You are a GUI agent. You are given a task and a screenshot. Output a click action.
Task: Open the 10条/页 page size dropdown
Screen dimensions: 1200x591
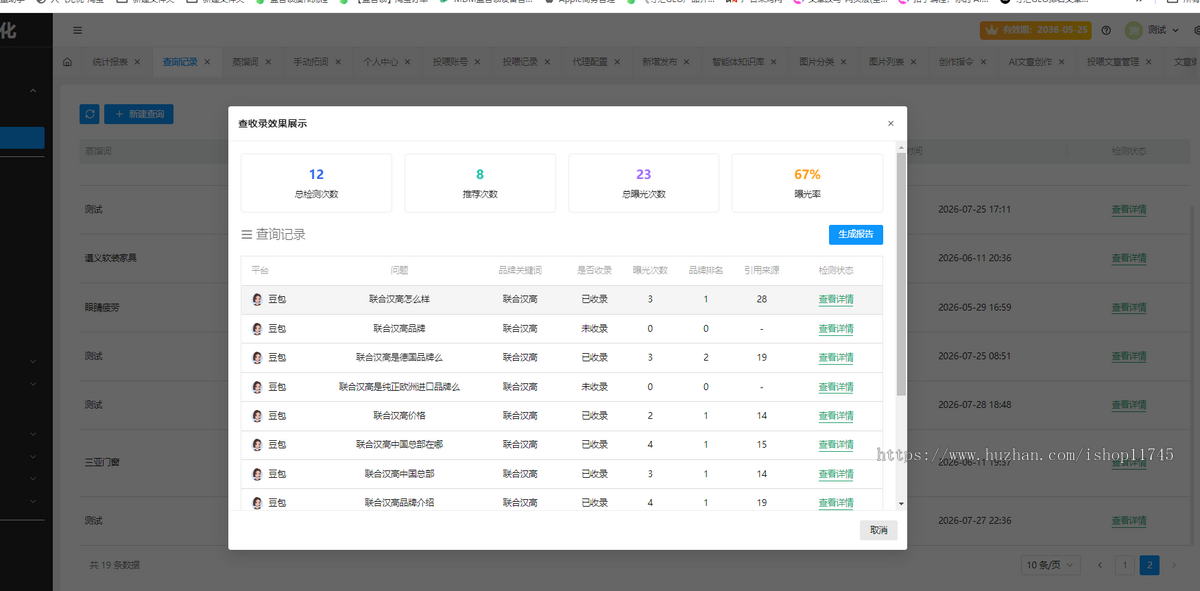click(1051, 565)
